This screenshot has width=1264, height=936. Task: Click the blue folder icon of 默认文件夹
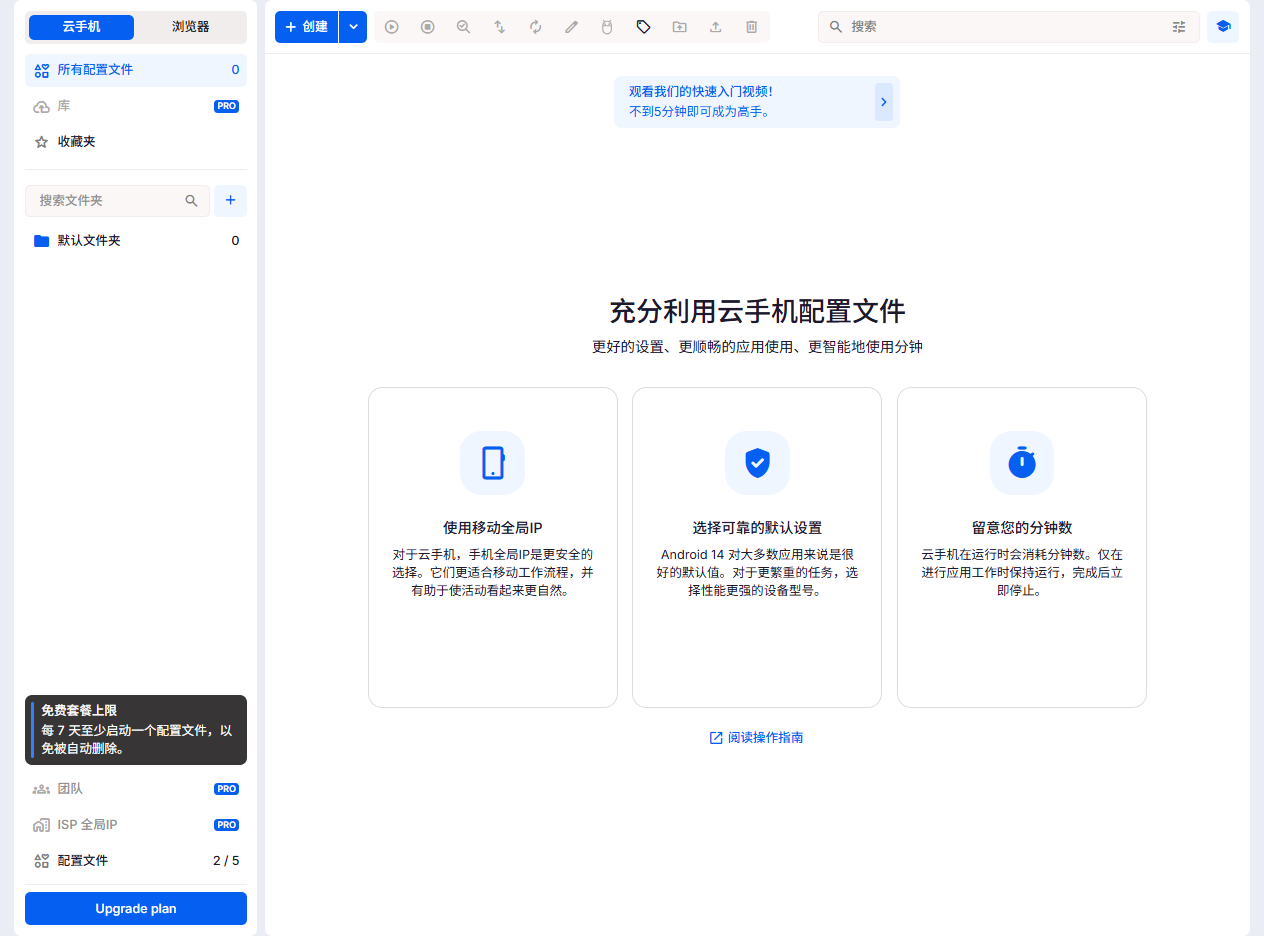pos(41,241)
